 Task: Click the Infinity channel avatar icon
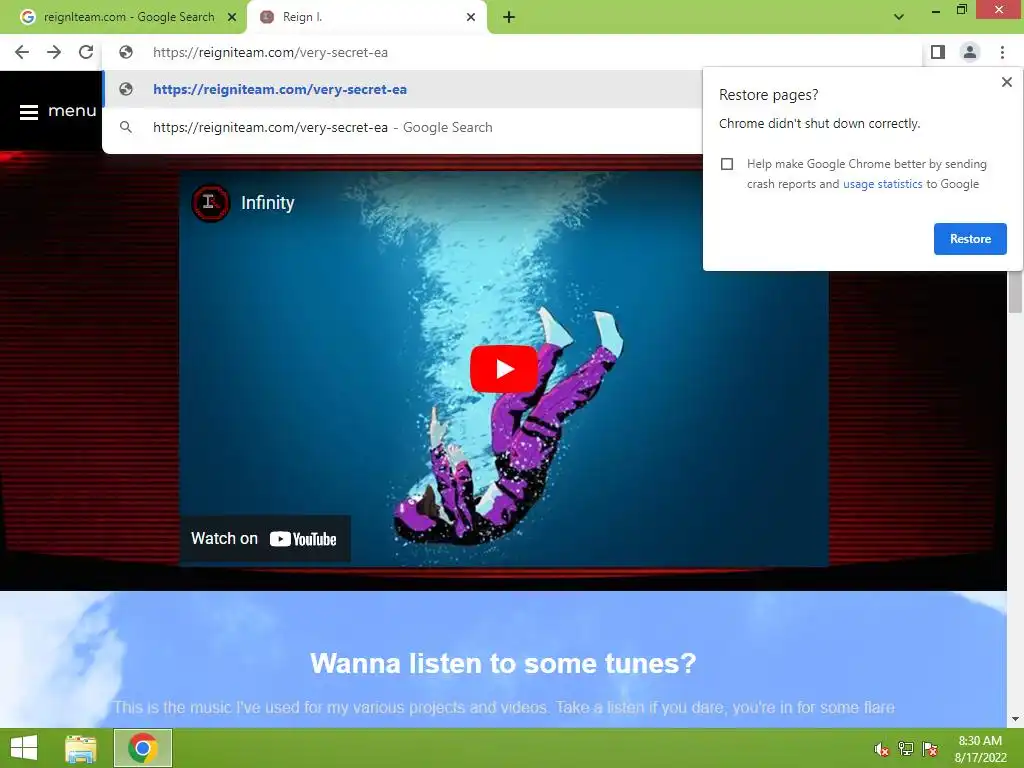(210, 203)
